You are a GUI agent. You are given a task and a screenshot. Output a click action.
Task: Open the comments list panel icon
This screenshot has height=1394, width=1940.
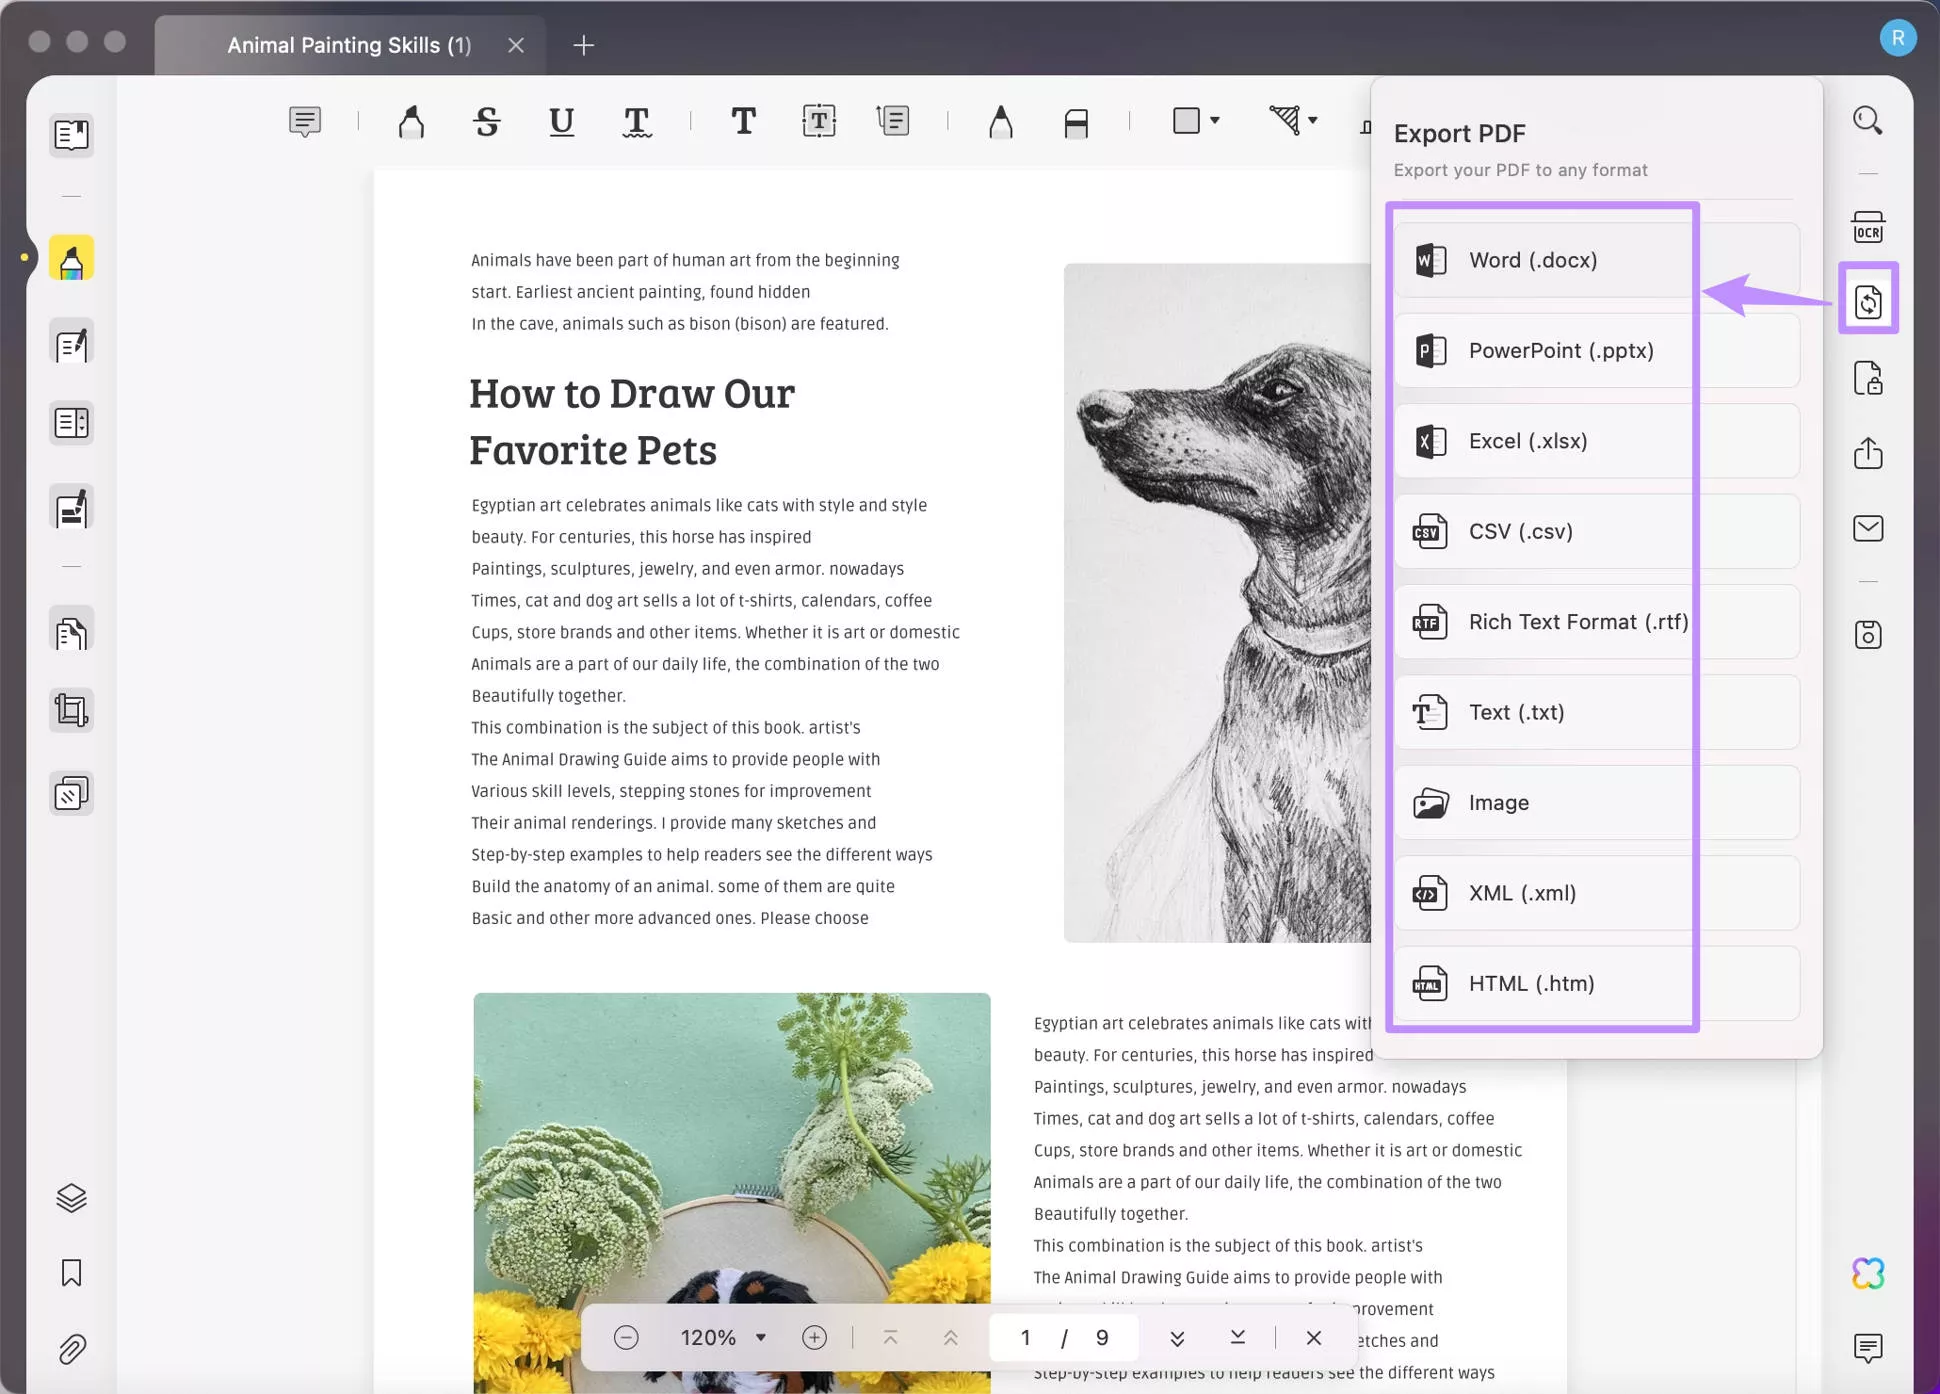(1868, 1348)
